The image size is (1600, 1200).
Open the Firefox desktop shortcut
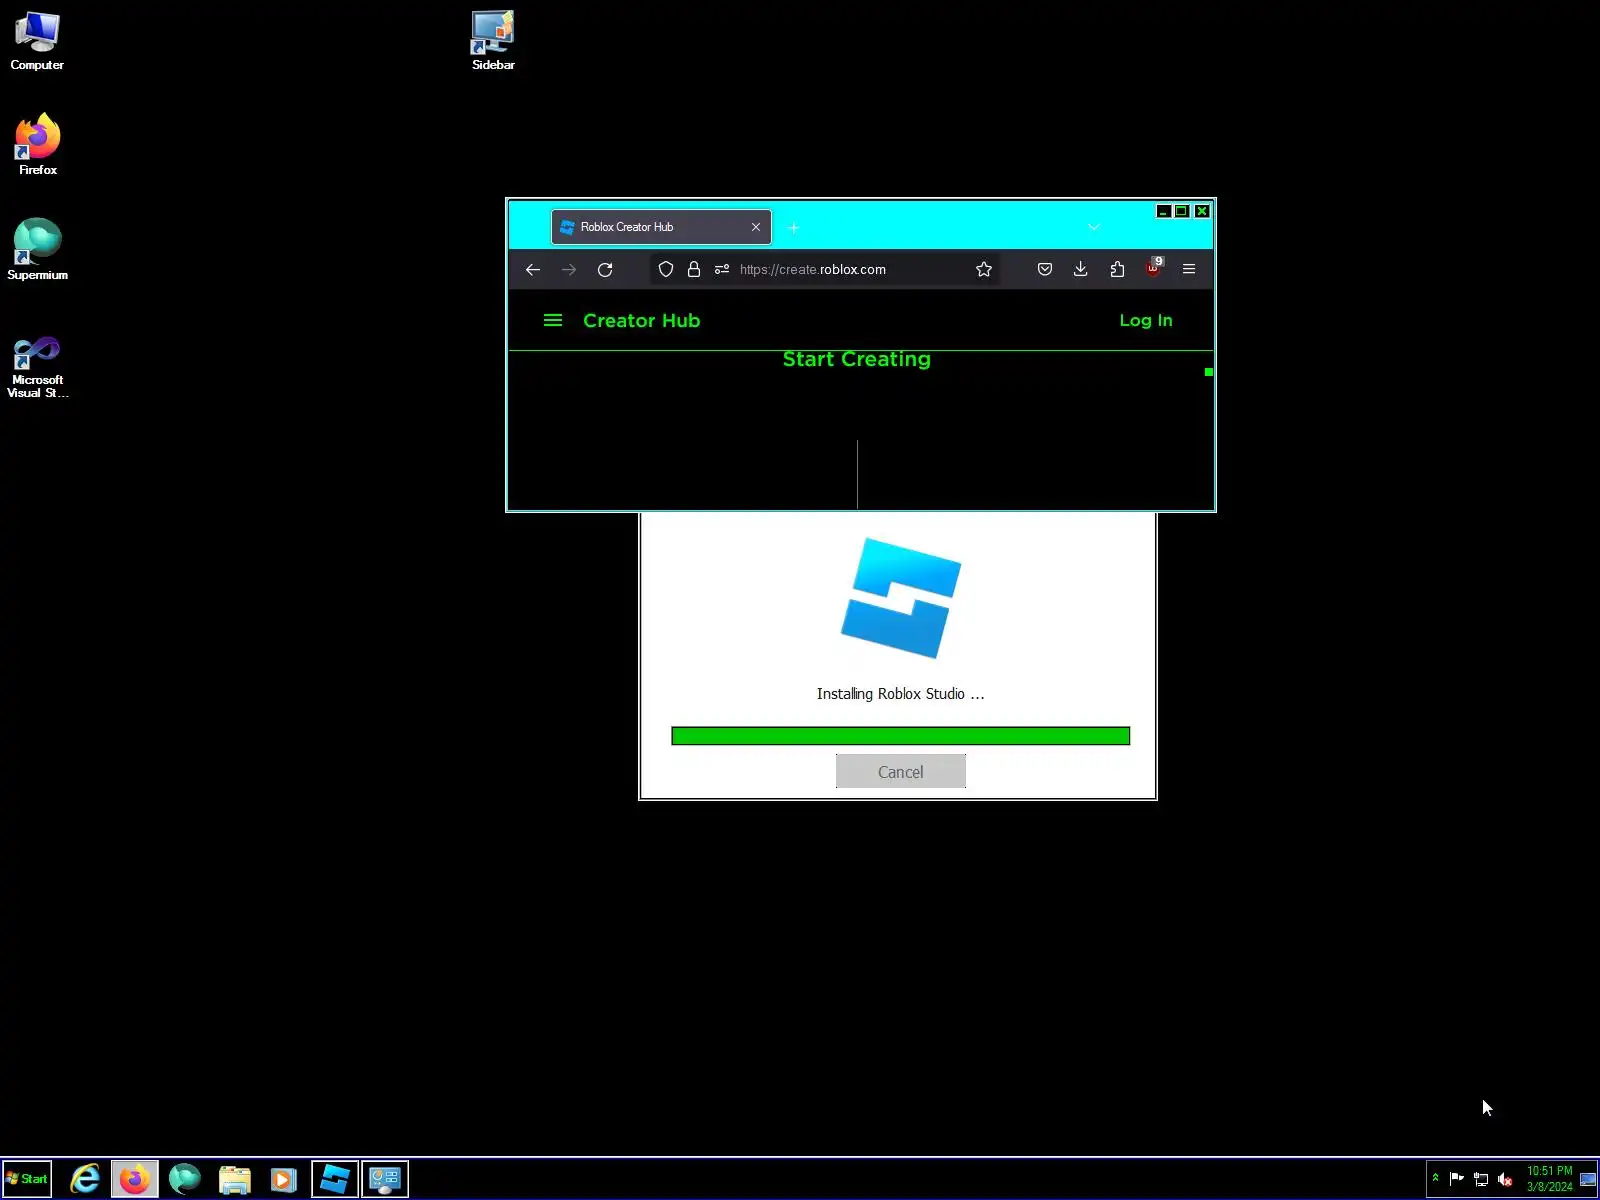37,145
